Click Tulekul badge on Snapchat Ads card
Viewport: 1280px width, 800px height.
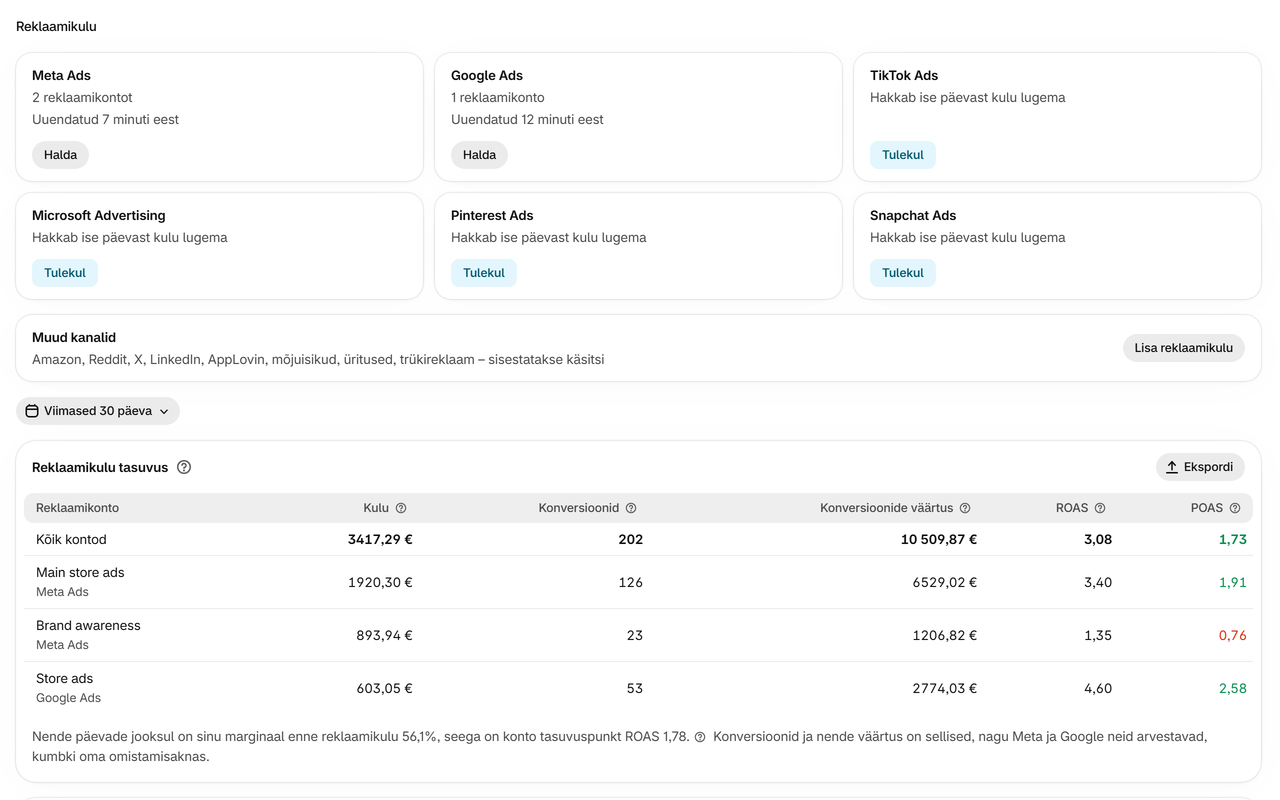click(x=903, y=273)
